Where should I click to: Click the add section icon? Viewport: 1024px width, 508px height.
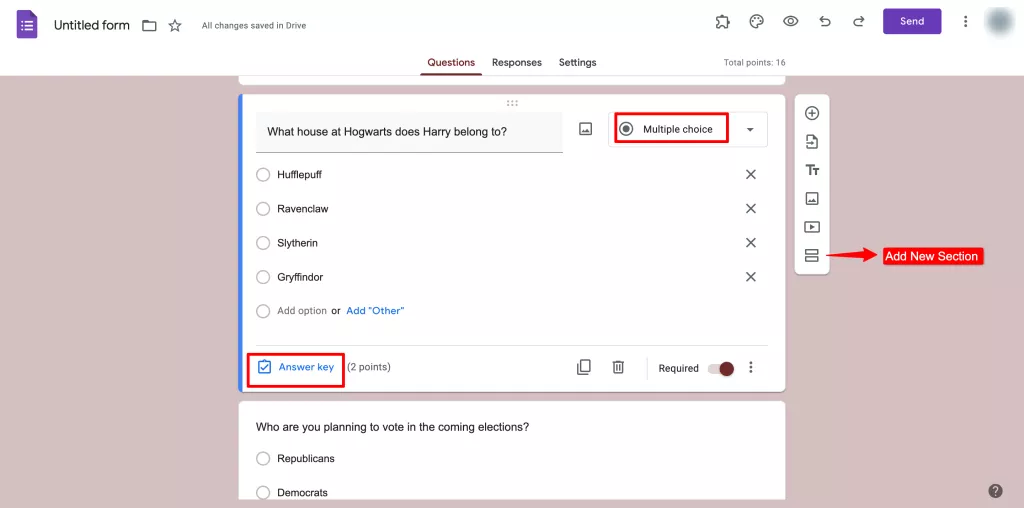click(812, 255)
